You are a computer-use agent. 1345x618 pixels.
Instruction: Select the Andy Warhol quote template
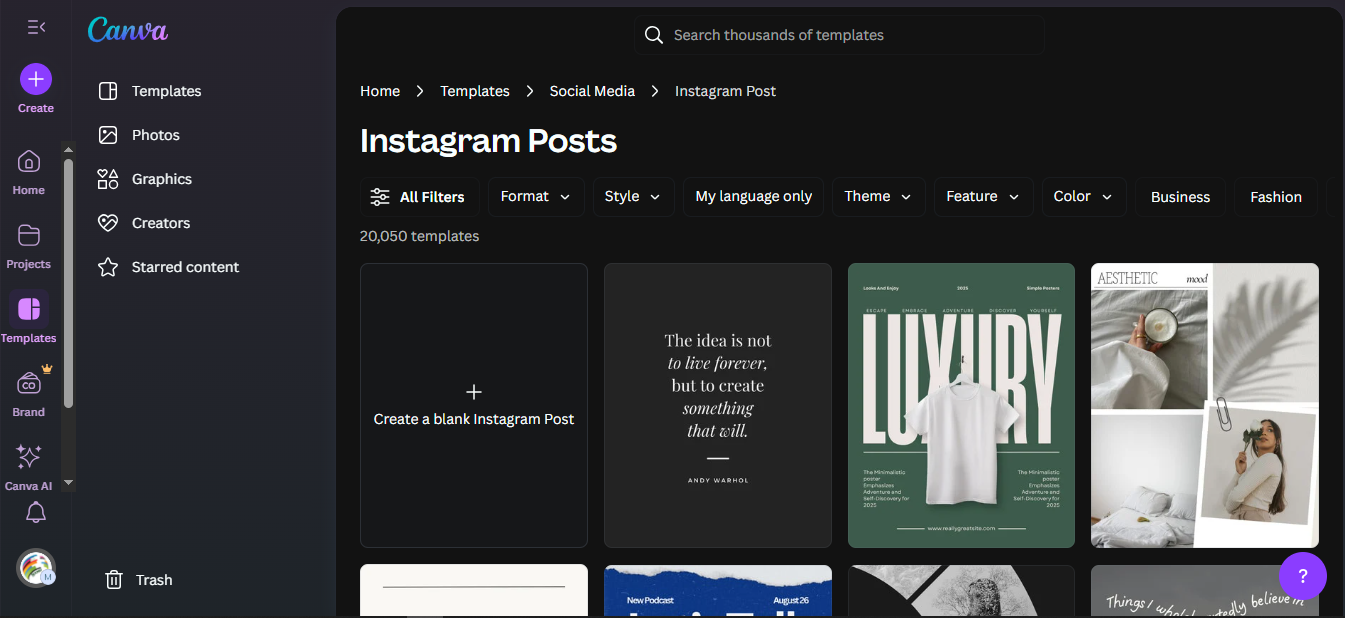point(717,404)
